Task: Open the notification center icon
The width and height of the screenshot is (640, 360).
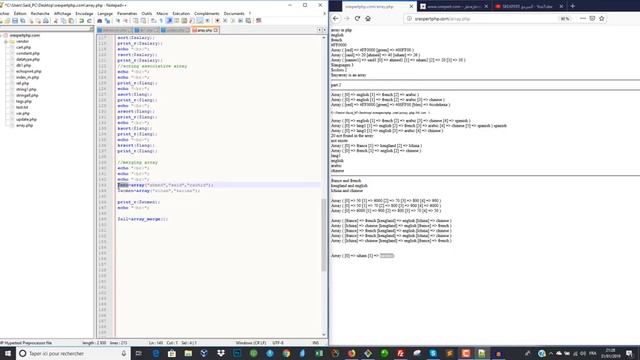Action: (x=629, y=353)
